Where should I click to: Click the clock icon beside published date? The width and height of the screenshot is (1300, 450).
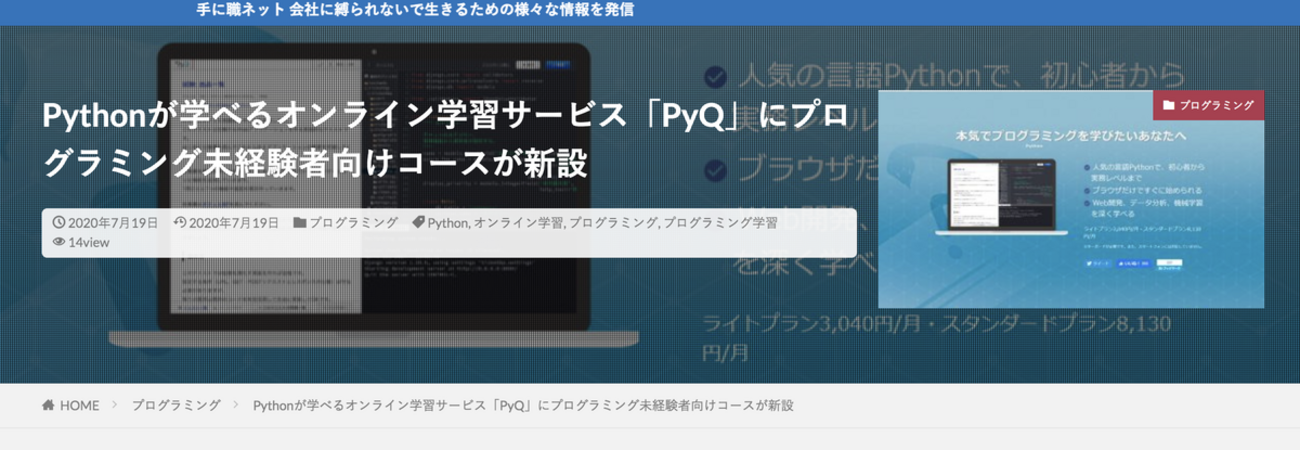pyautogui.click(x=59, y=222)
